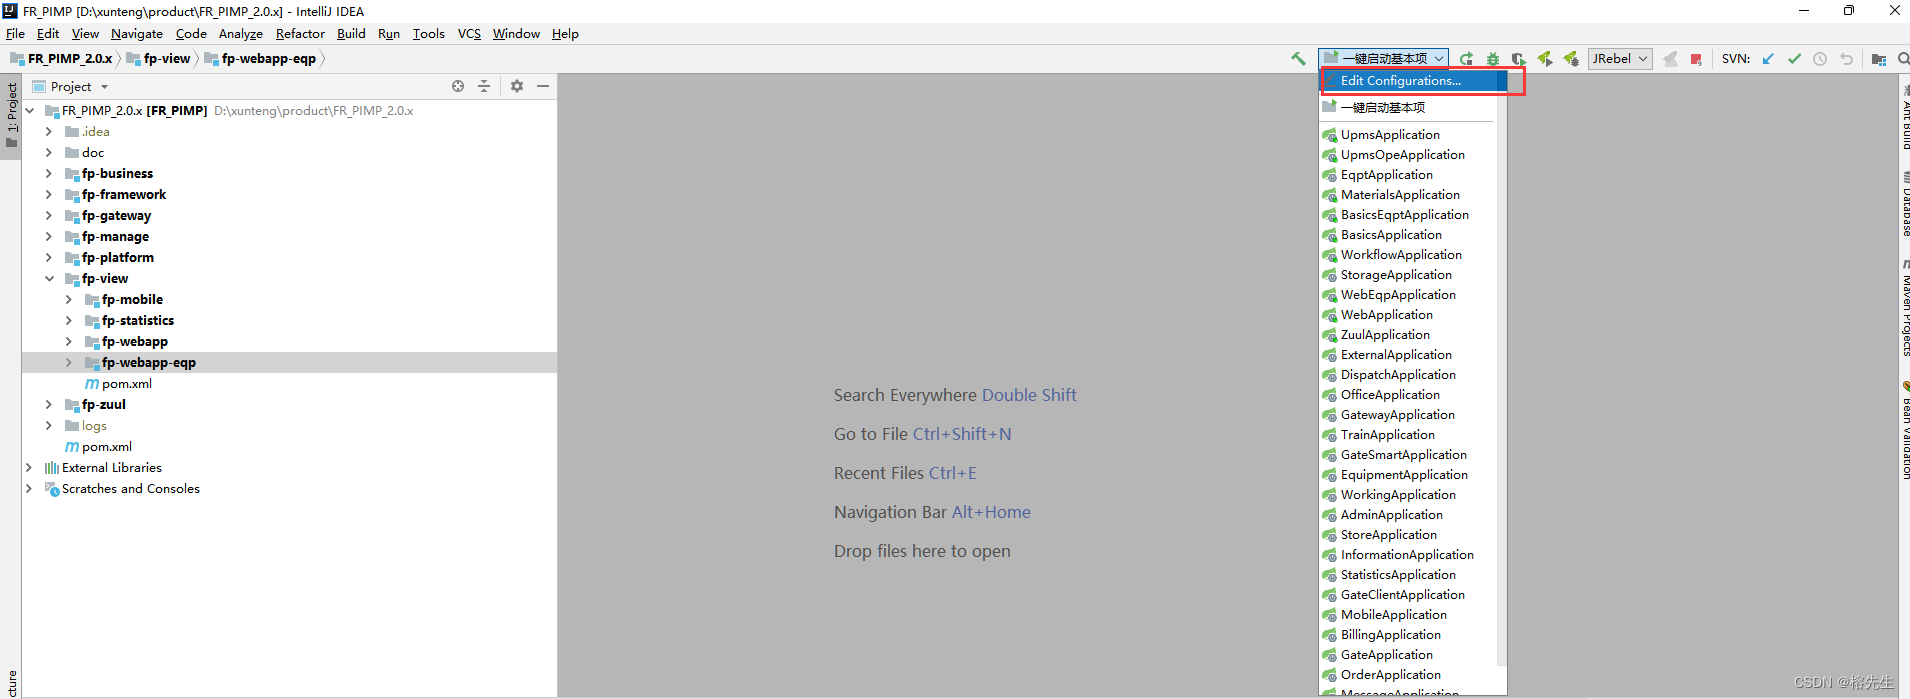Open the Navigate menu

click(137, 33)
